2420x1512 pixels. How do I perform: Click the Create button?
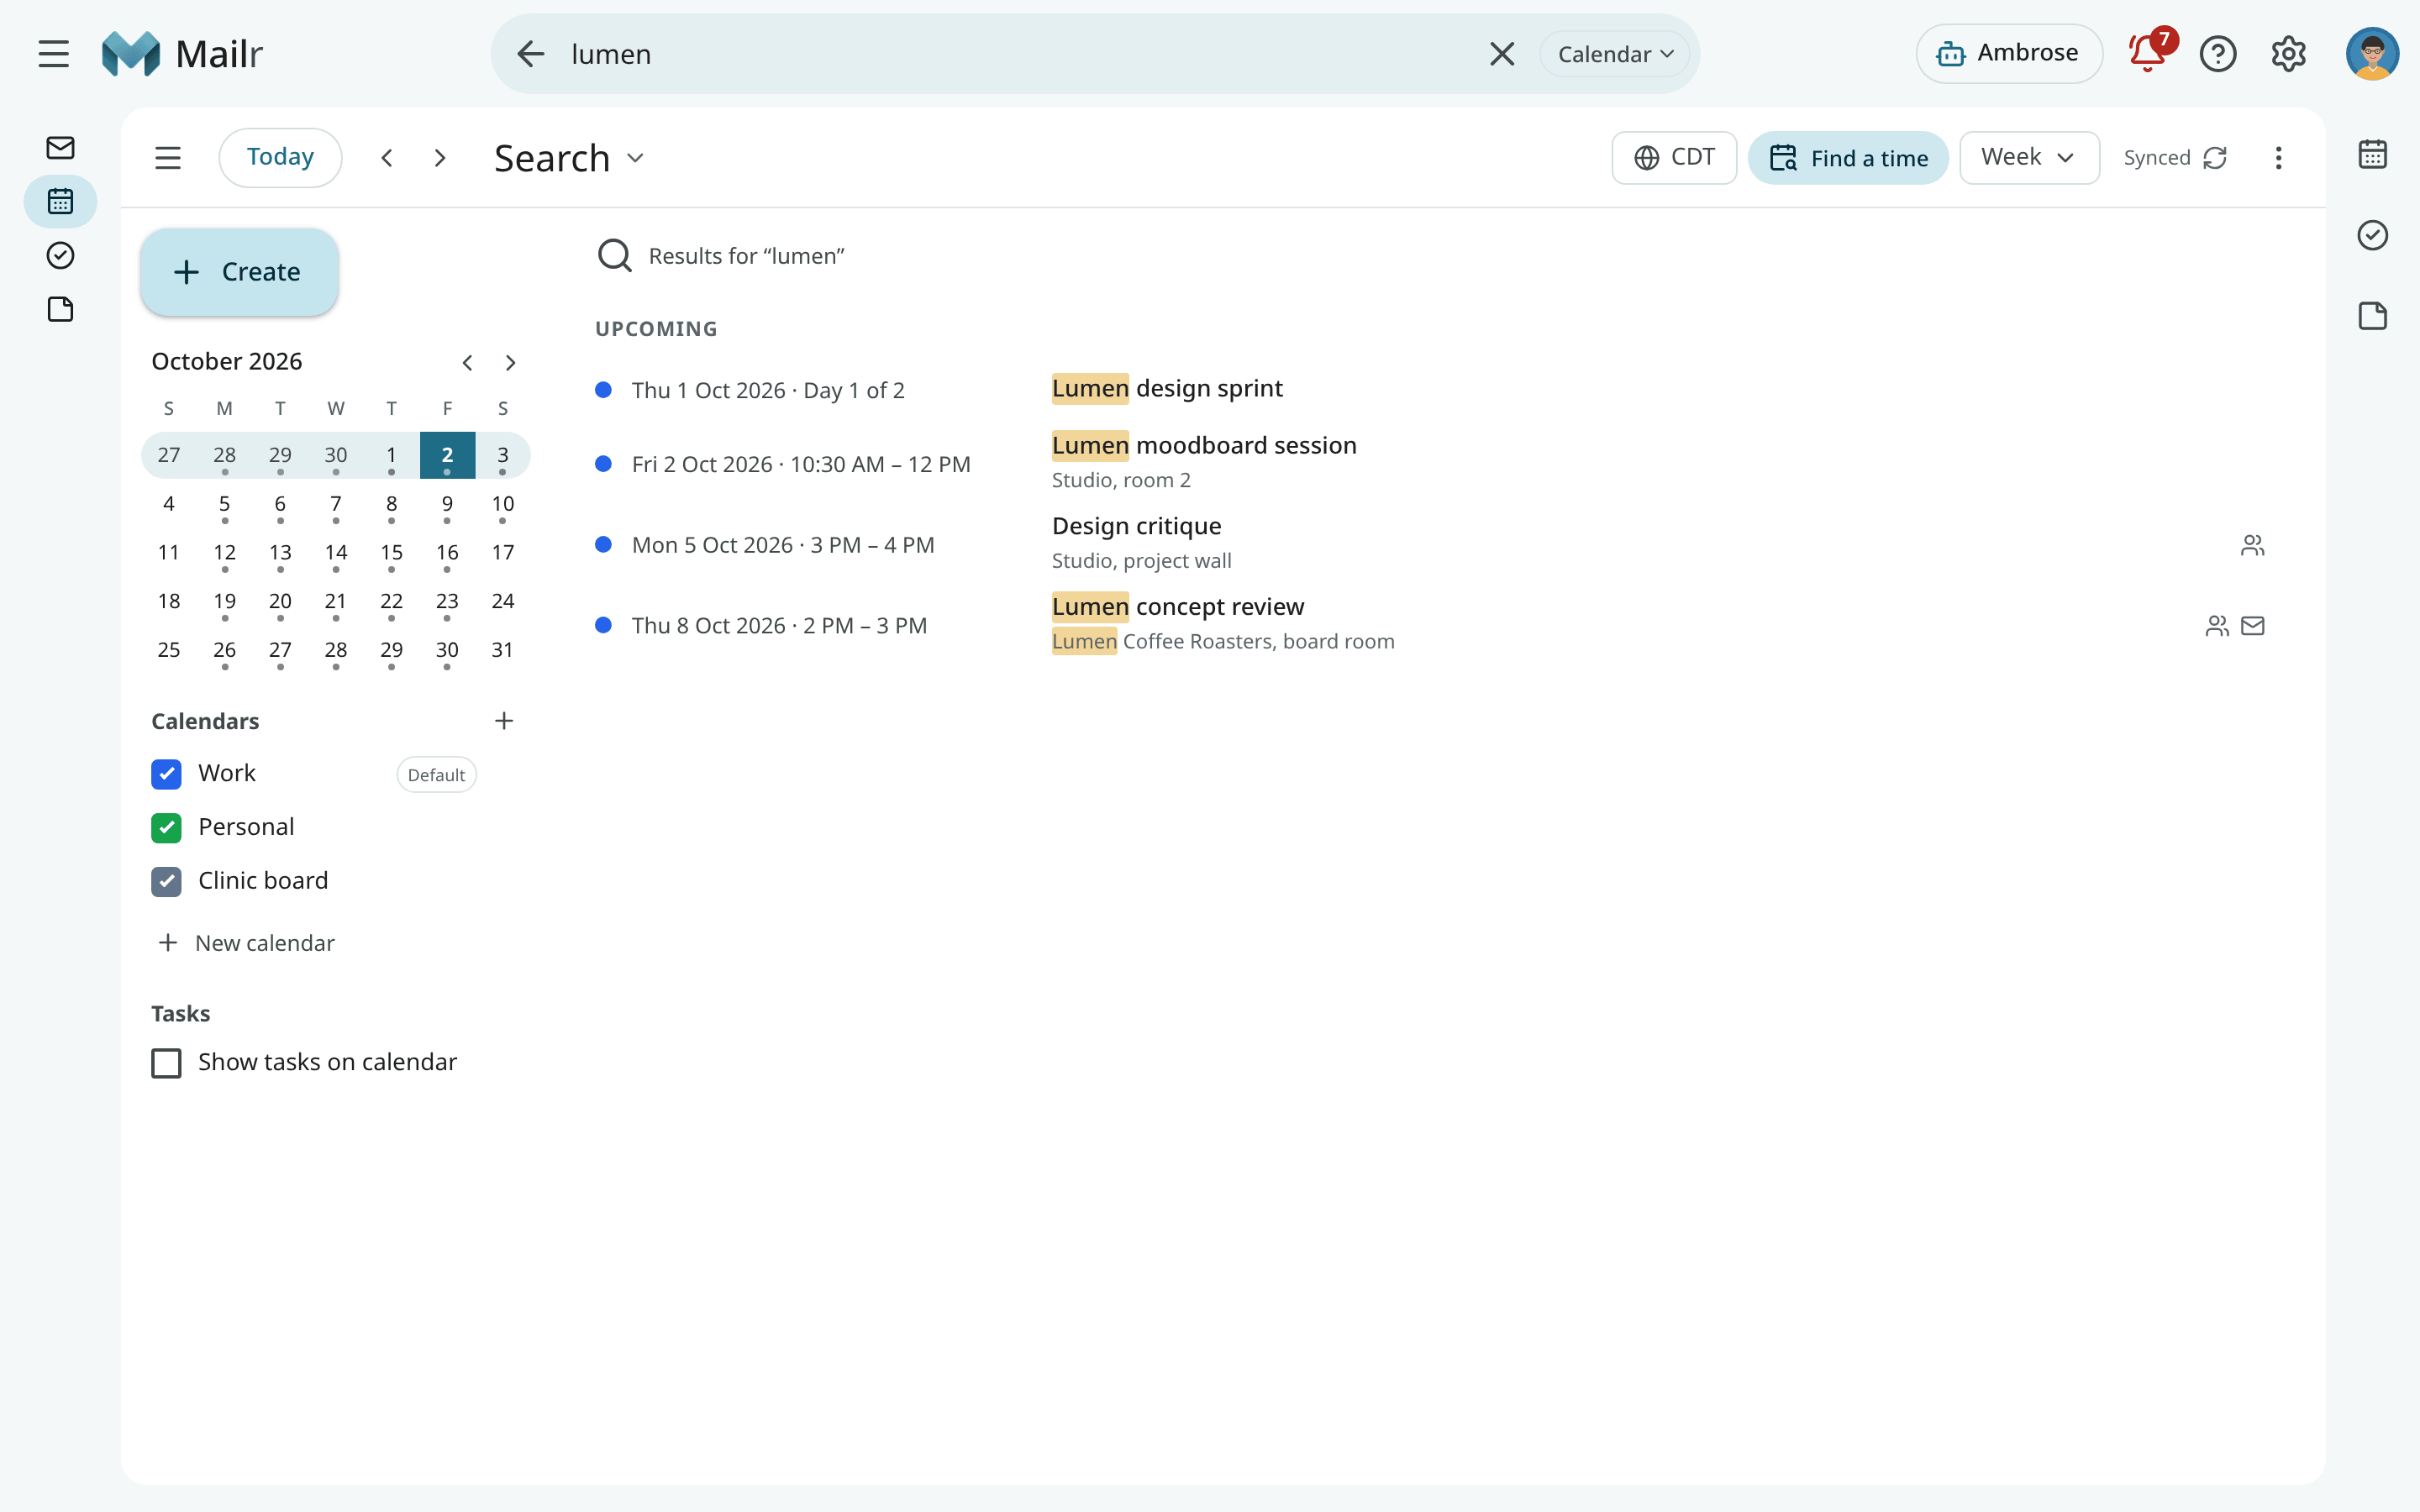click(x=239, y=272)
